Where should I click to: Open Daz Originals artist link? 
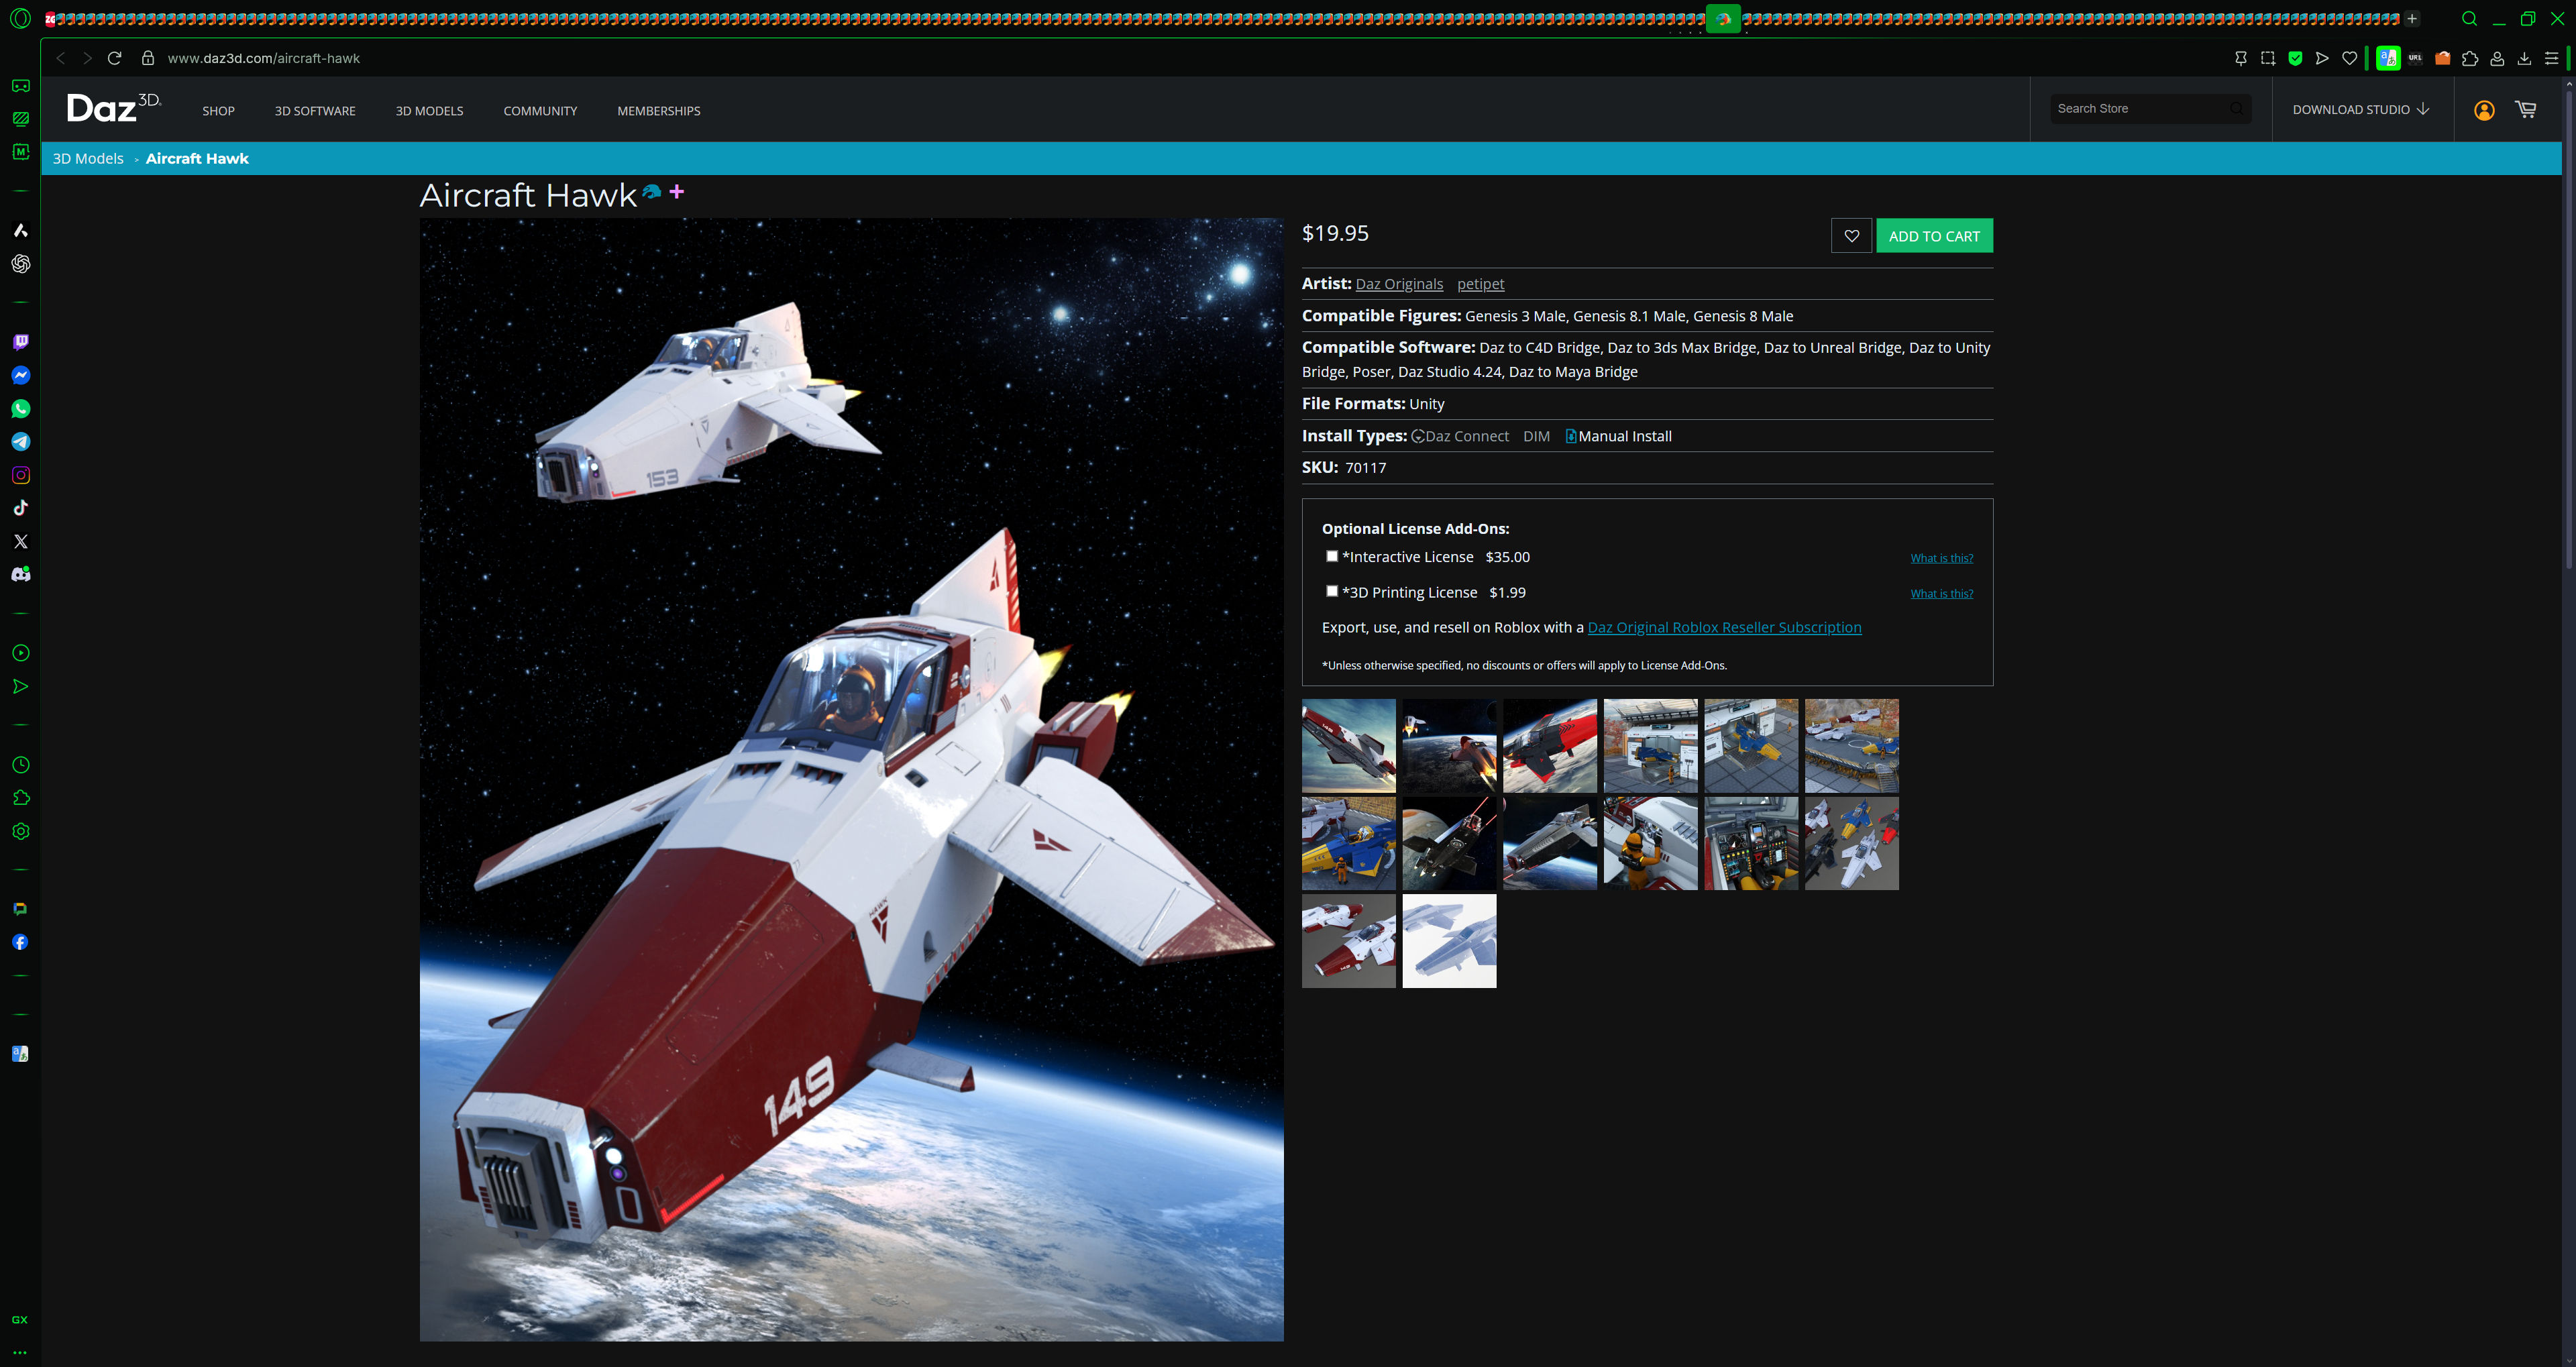[x=1399, y=284]
